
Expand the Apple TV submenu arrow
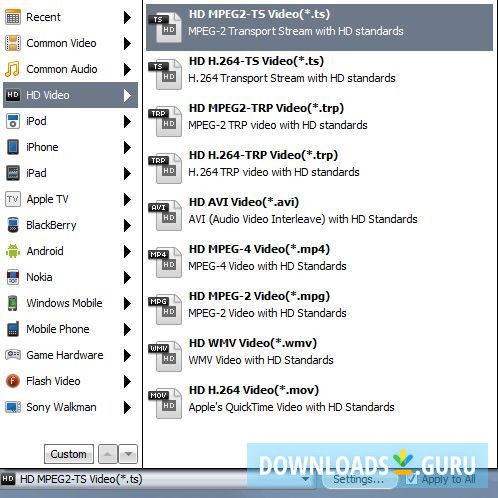click(x=127, y=199)
